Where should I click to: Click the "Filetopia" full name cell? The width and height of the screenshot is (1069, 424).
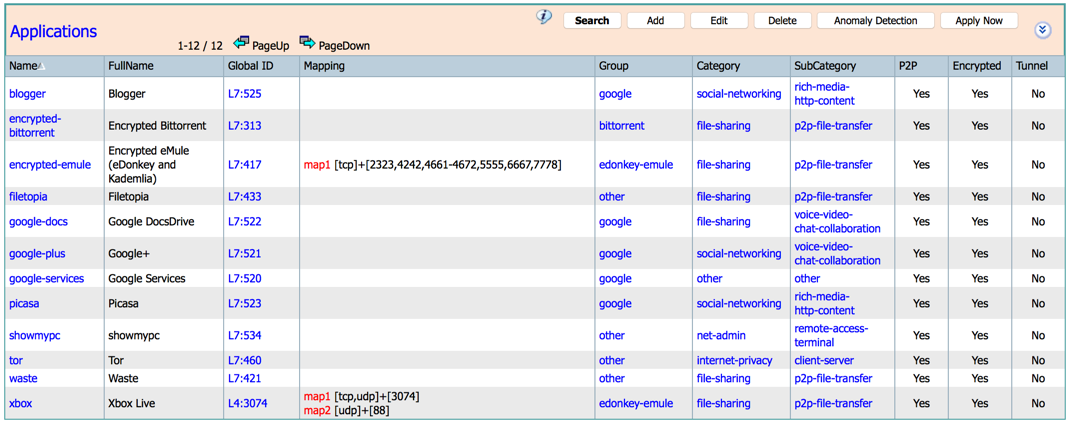128,196
